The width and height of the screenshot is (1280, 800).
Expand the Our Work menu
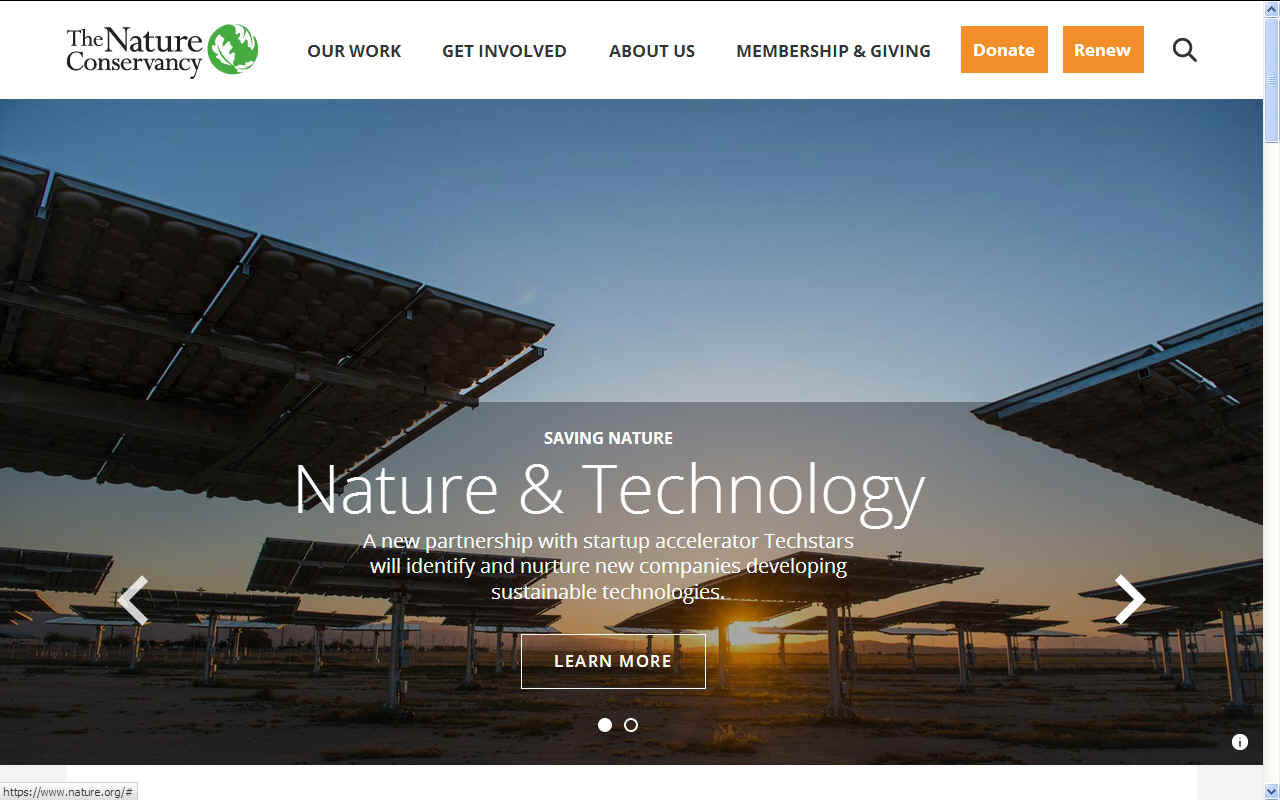pyautogui.click(x=354, y=51)
